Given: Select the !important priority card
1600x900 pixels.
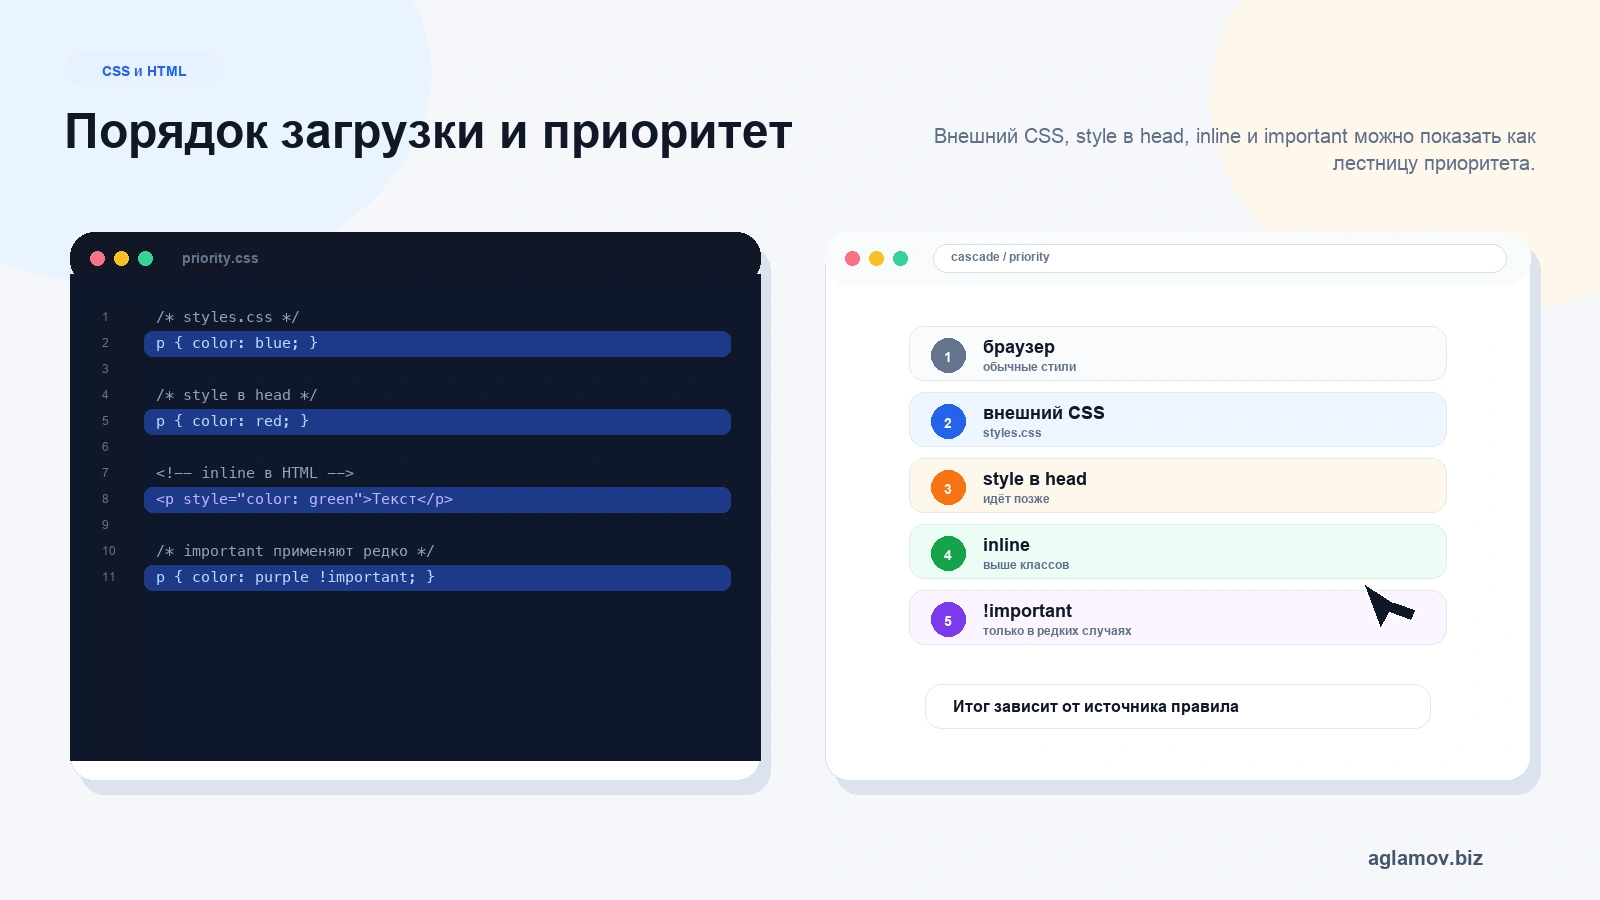Looking at the screenshot, I should [x=1177, y=618].
